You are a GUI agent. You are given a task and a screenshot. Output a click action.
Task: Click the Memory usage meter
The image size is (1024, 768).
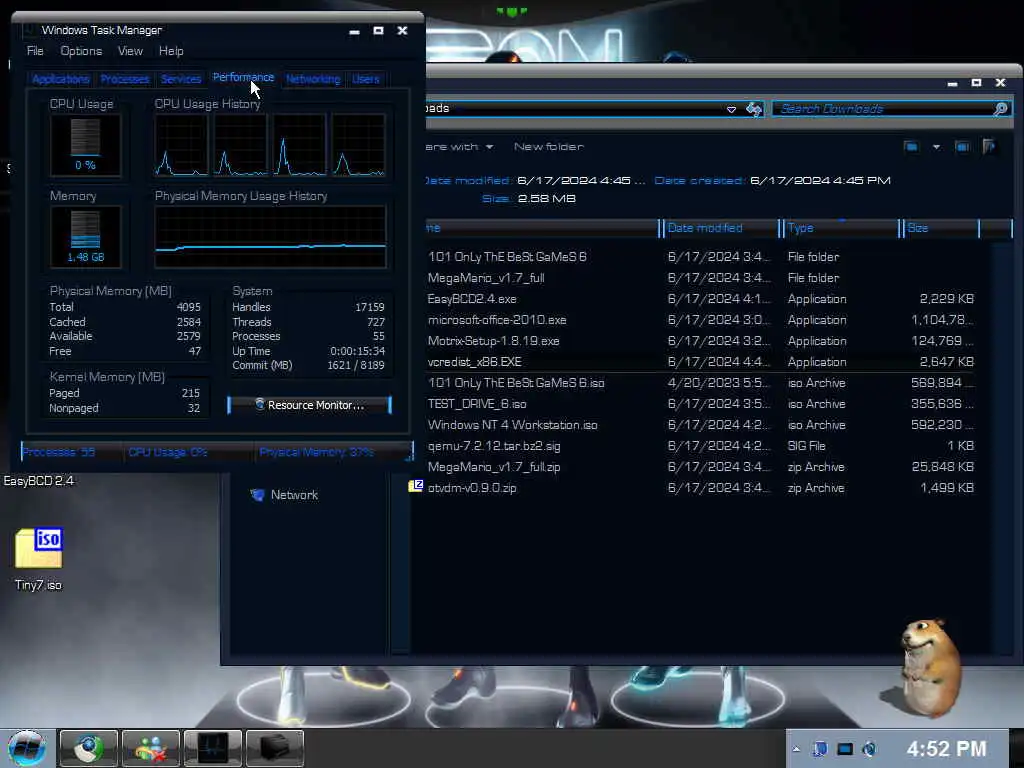[x=86, y=237]
